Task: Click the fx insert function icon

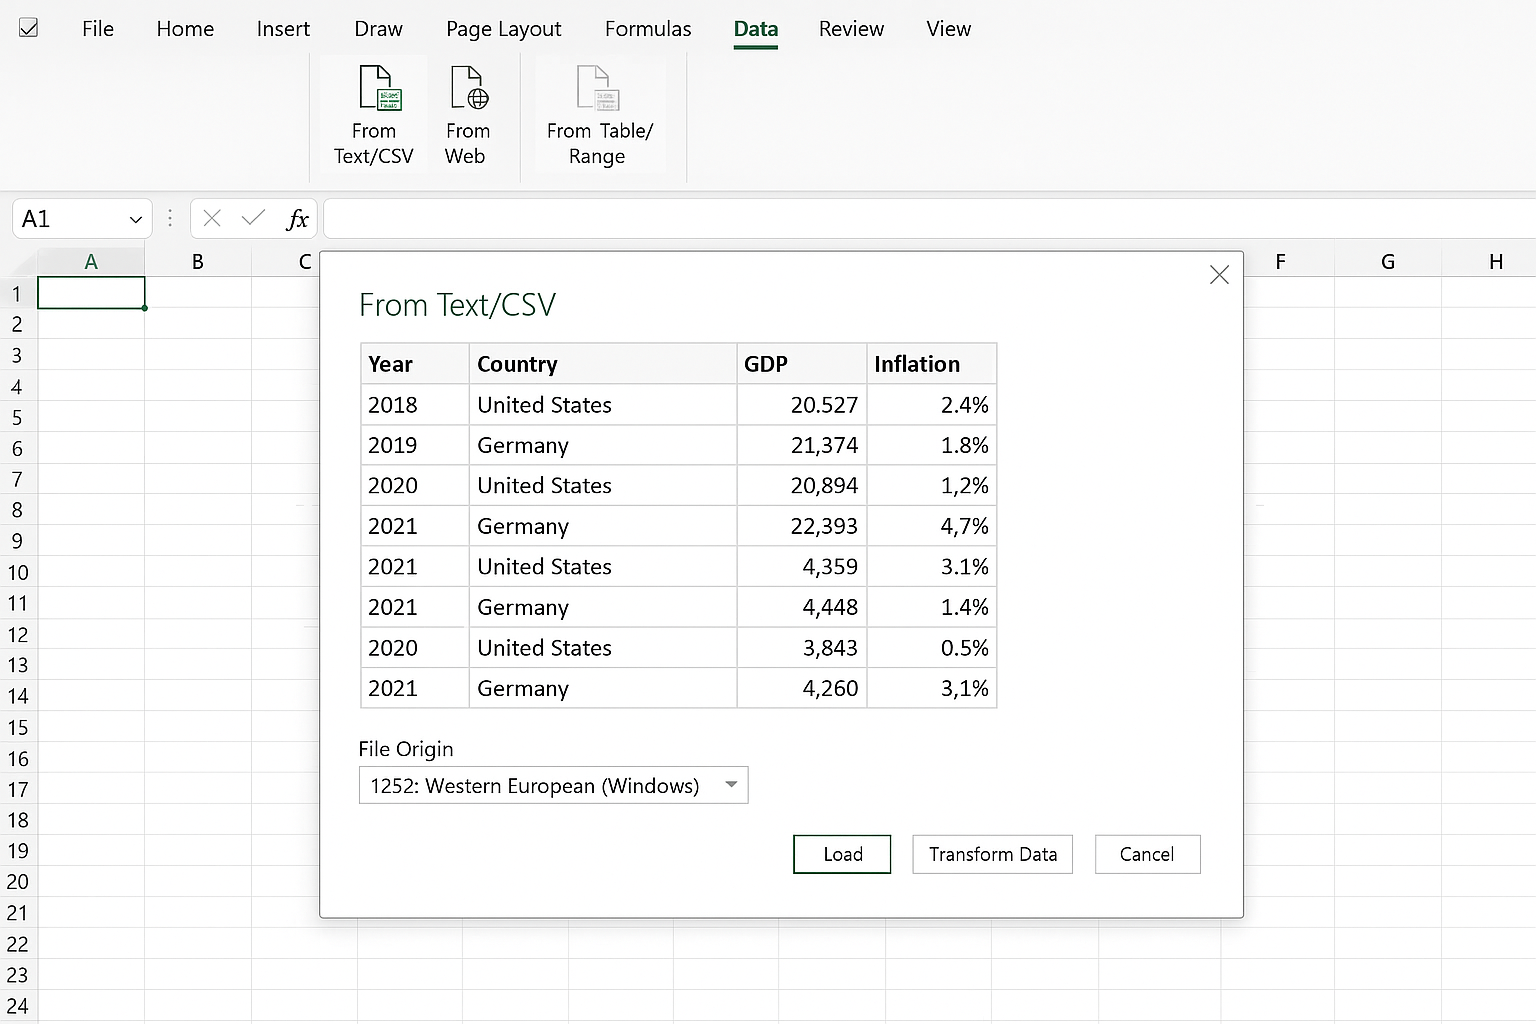Action: click(297, 219)
